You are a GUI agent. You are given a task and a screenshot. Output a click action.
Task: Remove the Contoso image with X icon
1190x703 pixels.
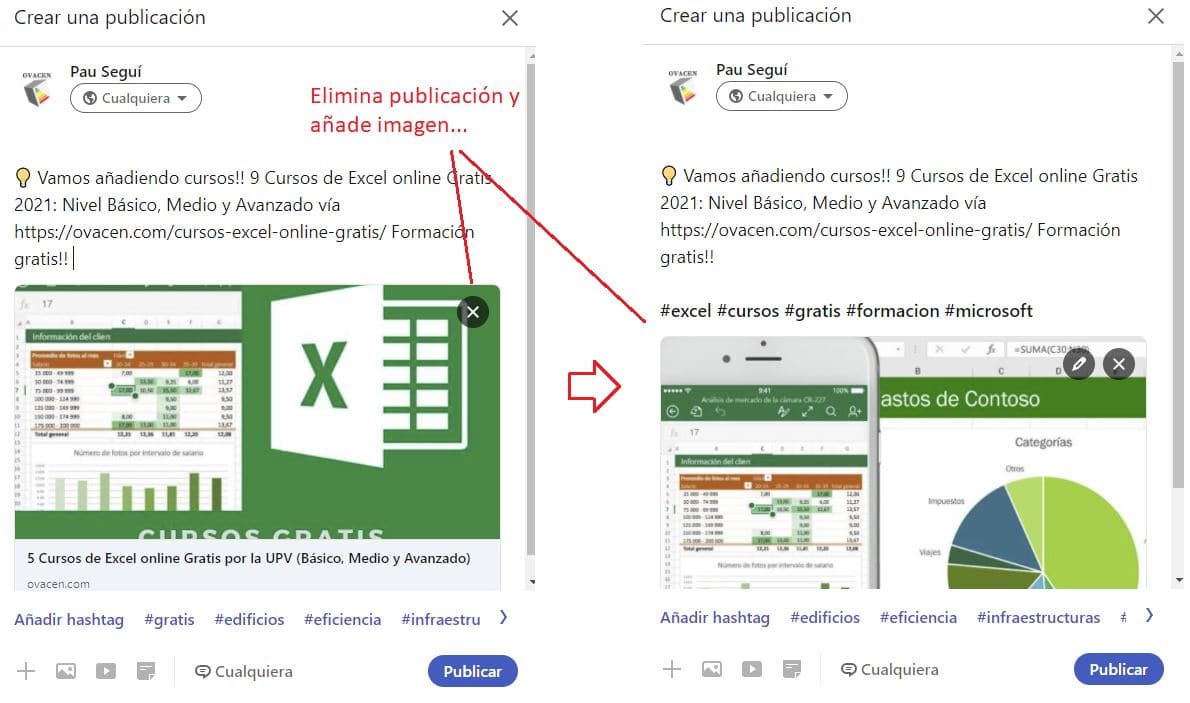click(x=1119, y=364)
